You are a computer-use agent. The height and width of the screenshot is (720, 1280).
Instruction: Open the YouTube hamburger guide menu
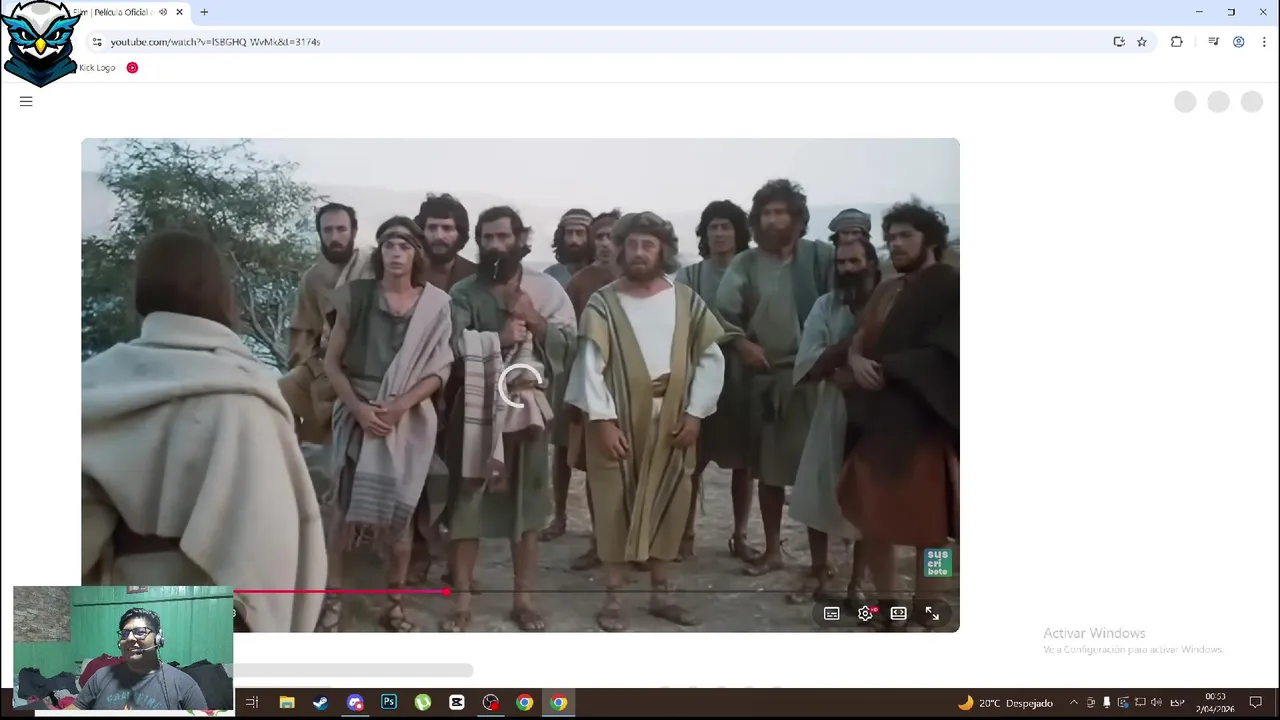(x=26, y=101)
